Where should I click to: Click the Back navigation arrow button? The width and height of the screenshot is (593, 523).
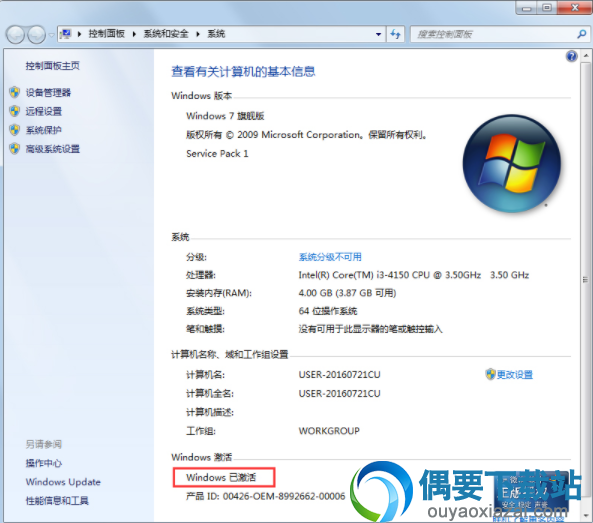click(16, 35)
